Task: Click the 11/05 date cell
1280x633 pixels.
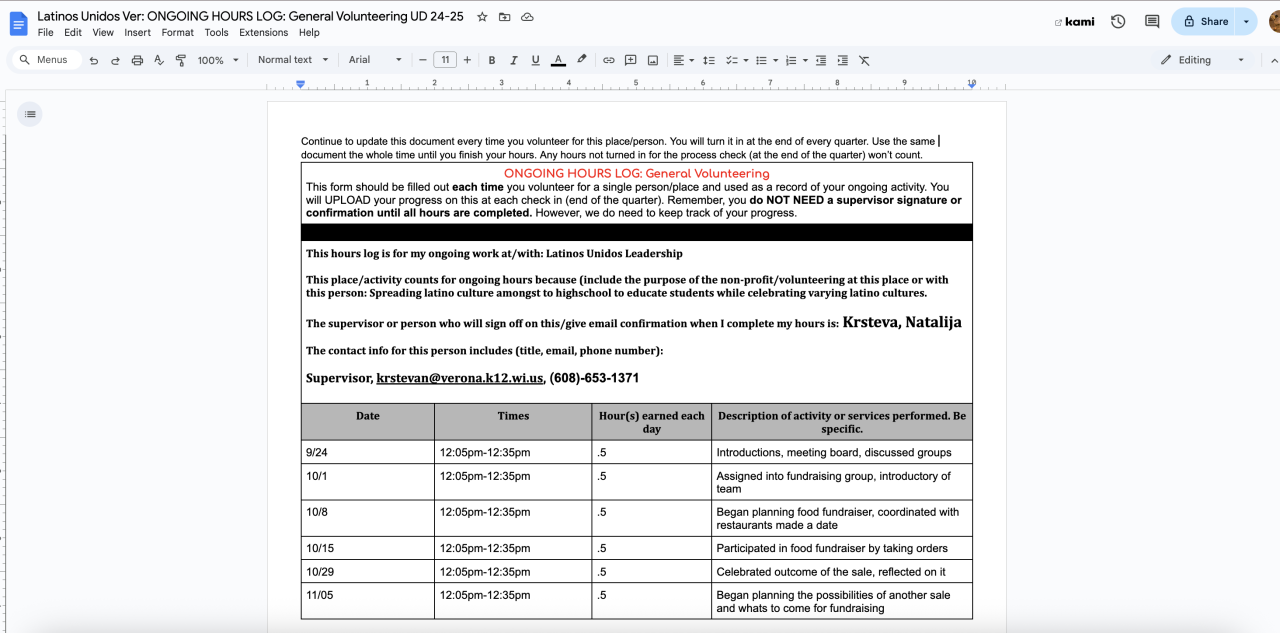Action: [x=368, y=601]
